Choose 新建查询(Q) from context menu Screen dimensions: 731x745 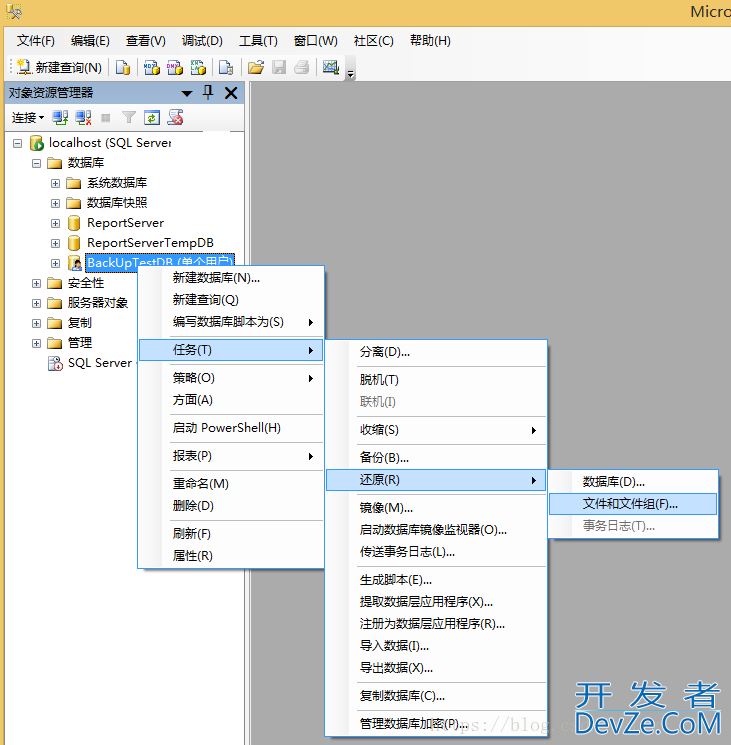click(230, 300)
